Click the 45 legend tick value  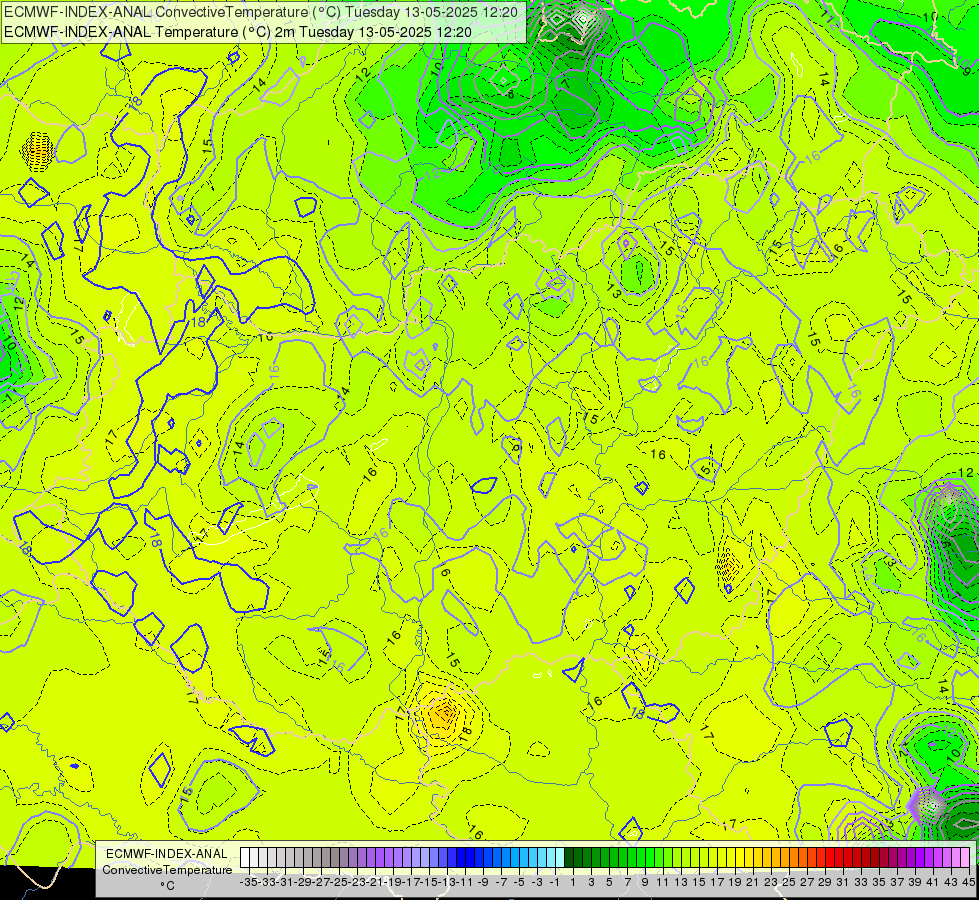(x=968, y=882)
